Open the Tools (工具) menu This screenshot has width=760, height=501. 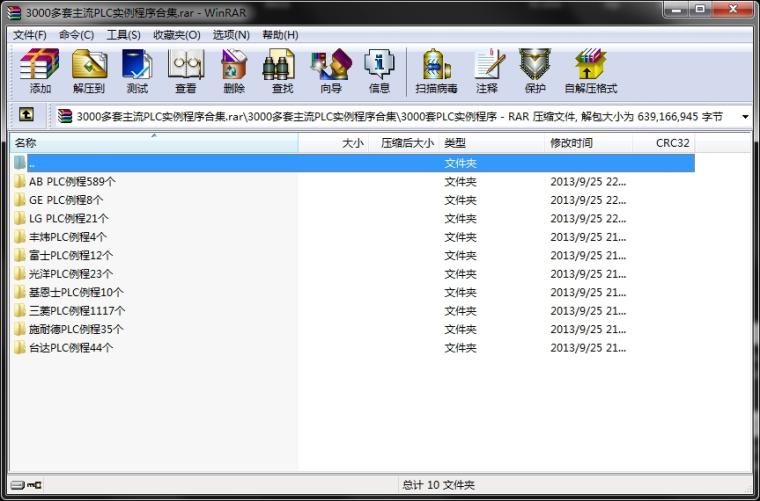pyautogui.click(x=124, y=35)
